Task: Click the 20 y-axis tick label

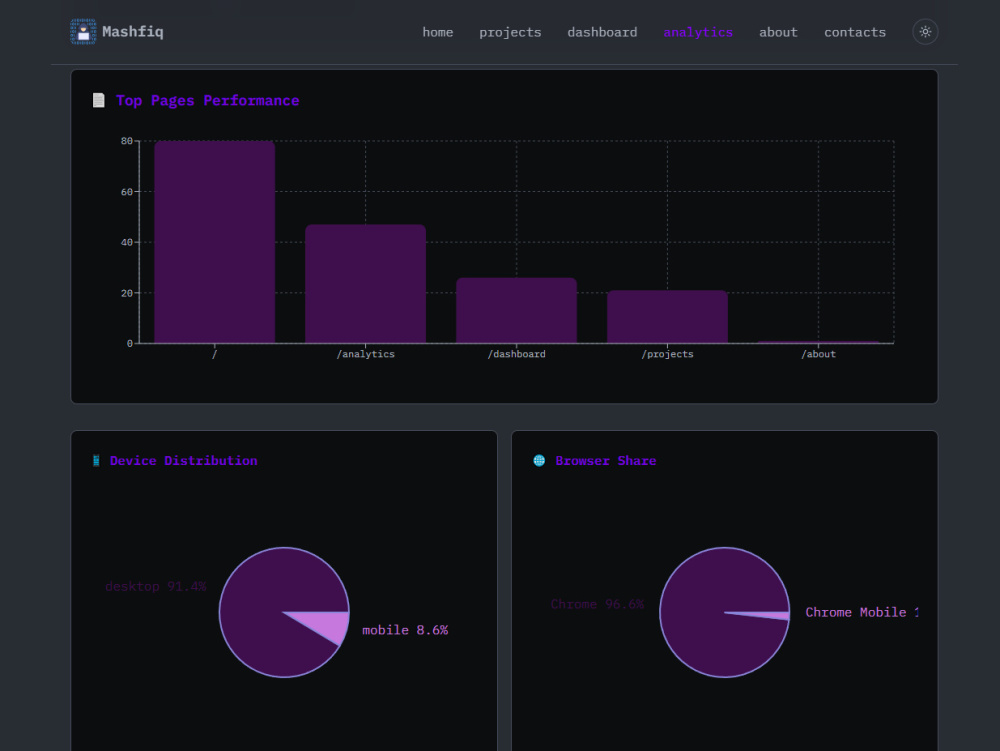Action: point(127,293)
